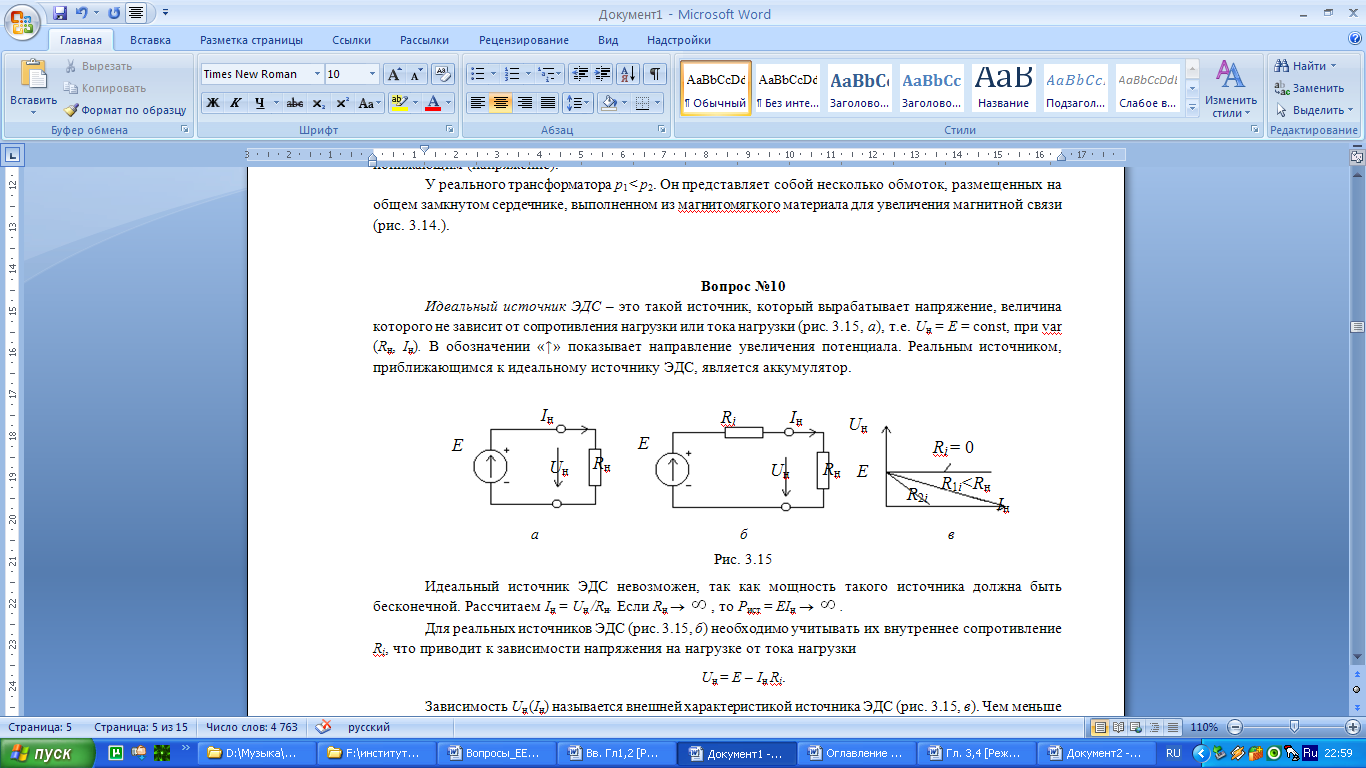1366x768 pixels.
Task: Click the spell check icon in status bar
Action: pos(323,727)
